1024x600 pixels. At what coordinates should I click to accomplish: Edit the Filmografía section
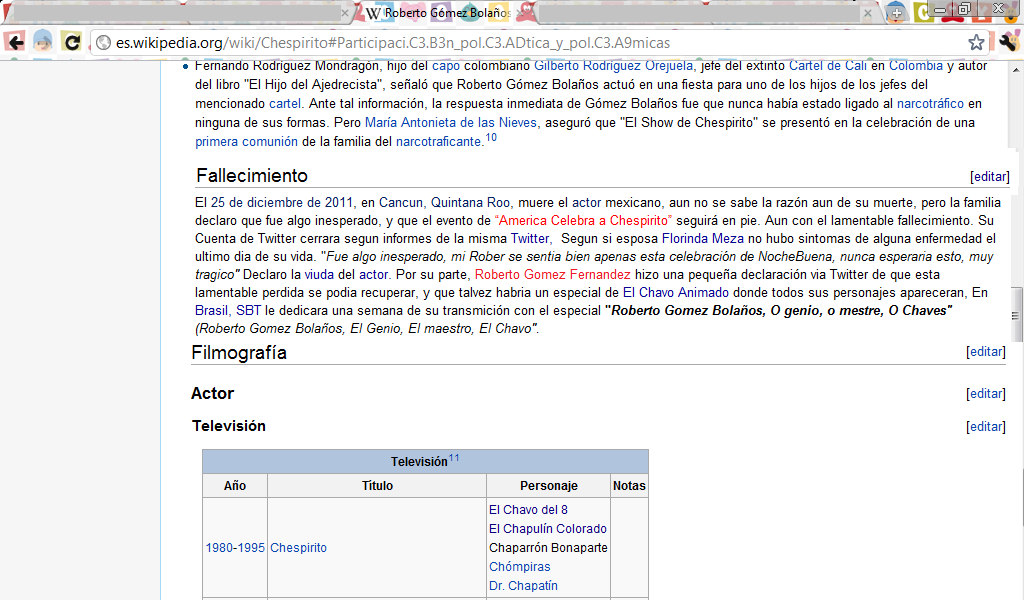tap(985, 352)
